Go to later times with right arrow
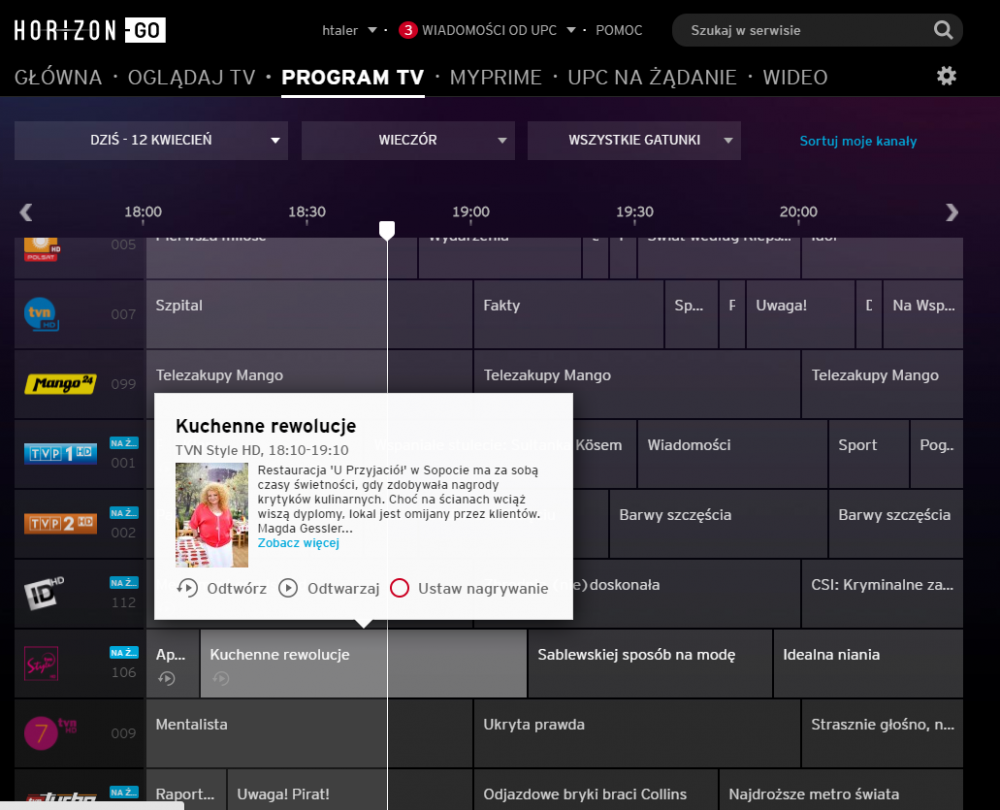Viewport: 1000px width, 810px height. [x=952, y=212]
